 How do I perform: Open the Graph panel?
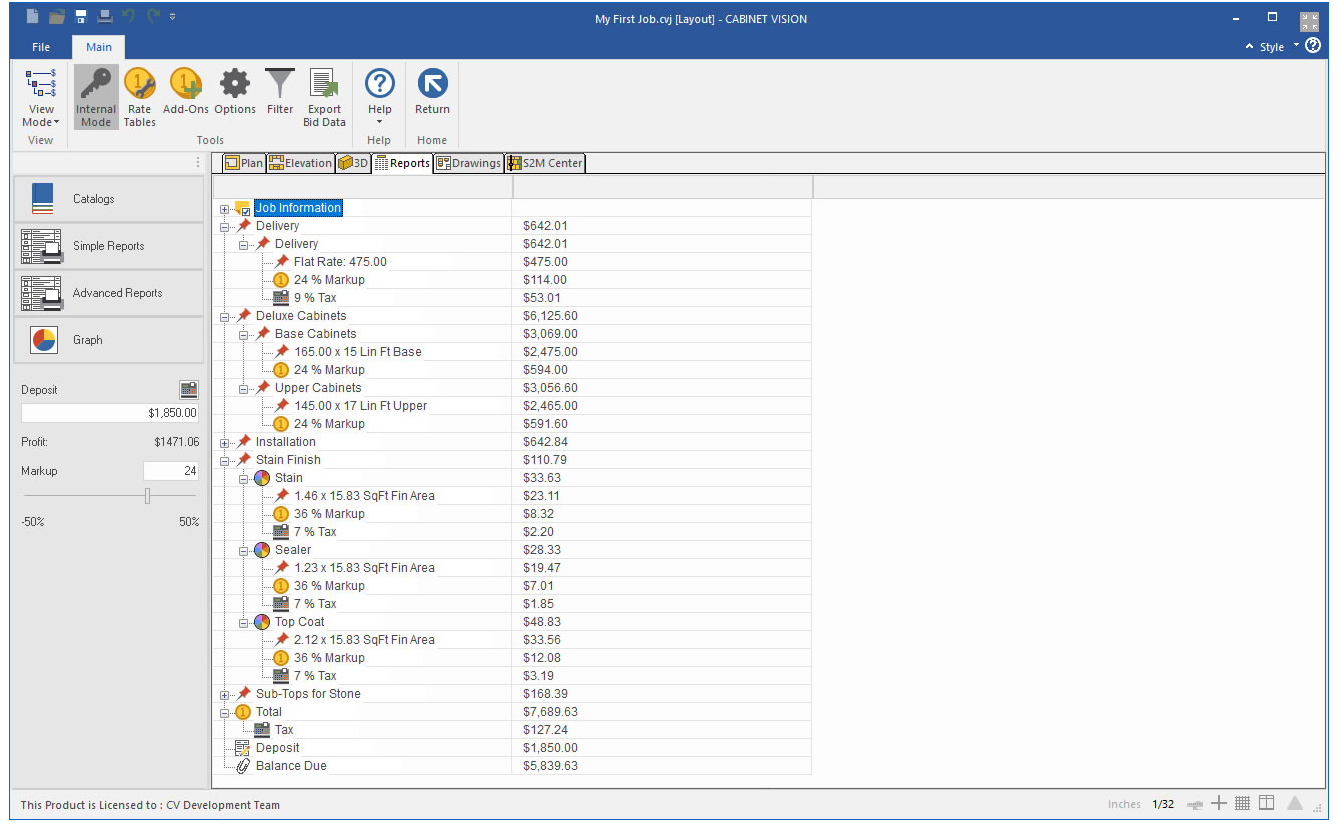[x=108, y=340]
